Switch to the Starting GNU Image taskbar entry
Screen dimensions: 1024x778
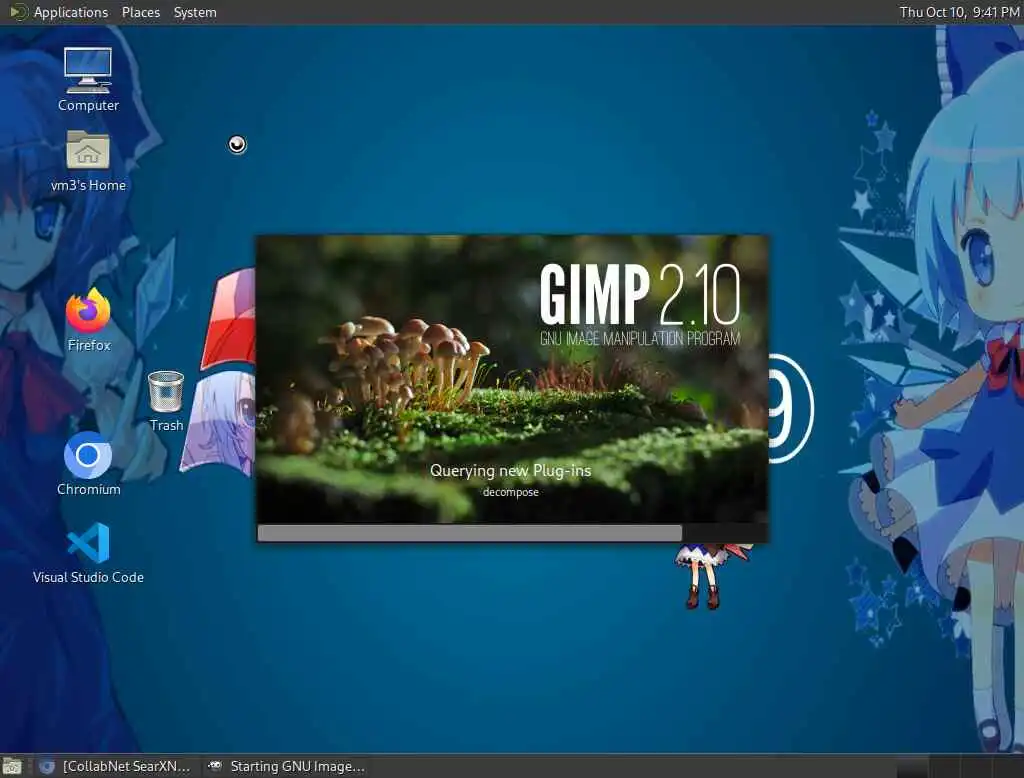(x=286, y=766)
